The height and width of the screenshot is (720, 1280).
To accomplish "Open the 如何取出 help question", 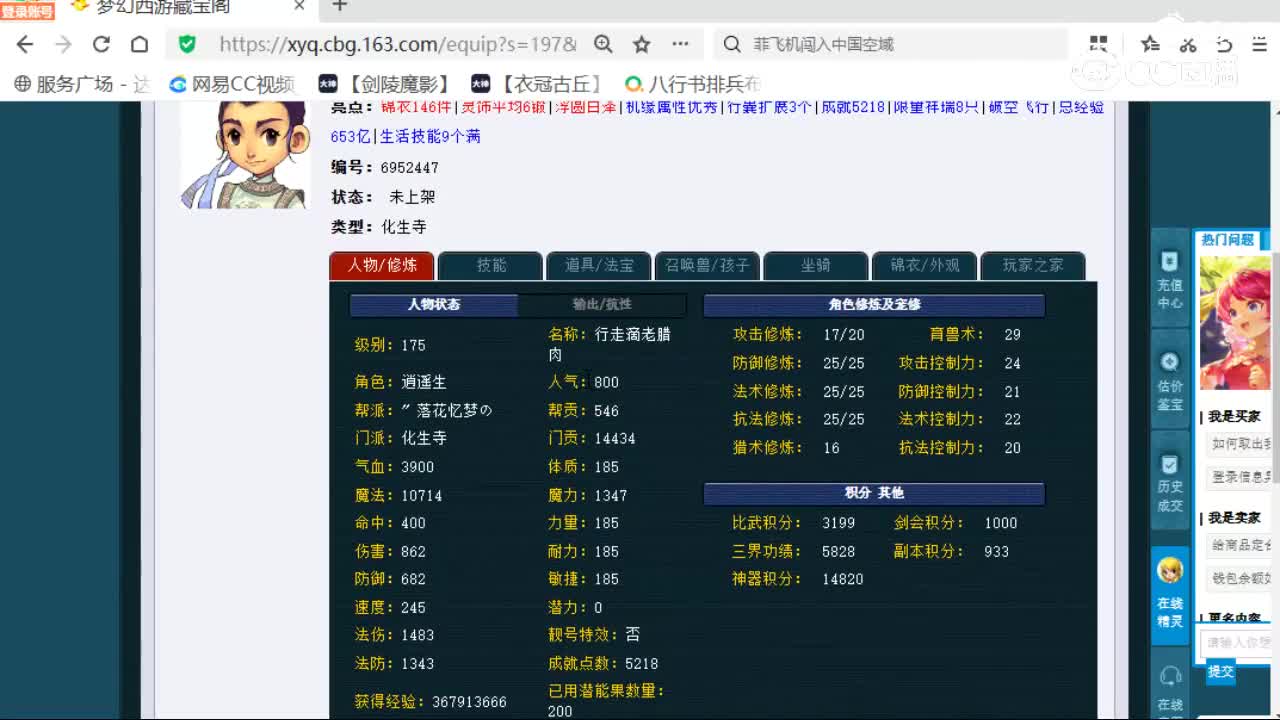I will [1240, 444].
